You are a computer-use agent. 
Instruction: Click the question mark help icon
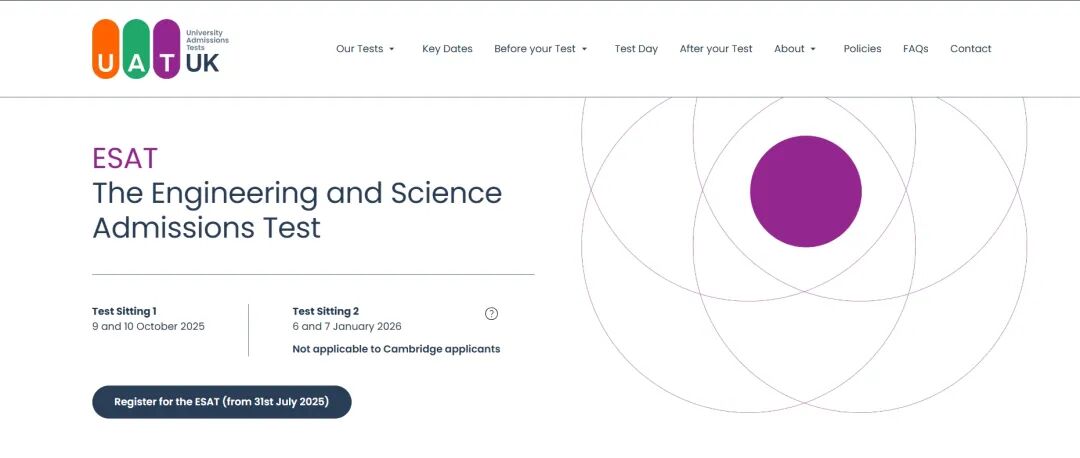491,313
